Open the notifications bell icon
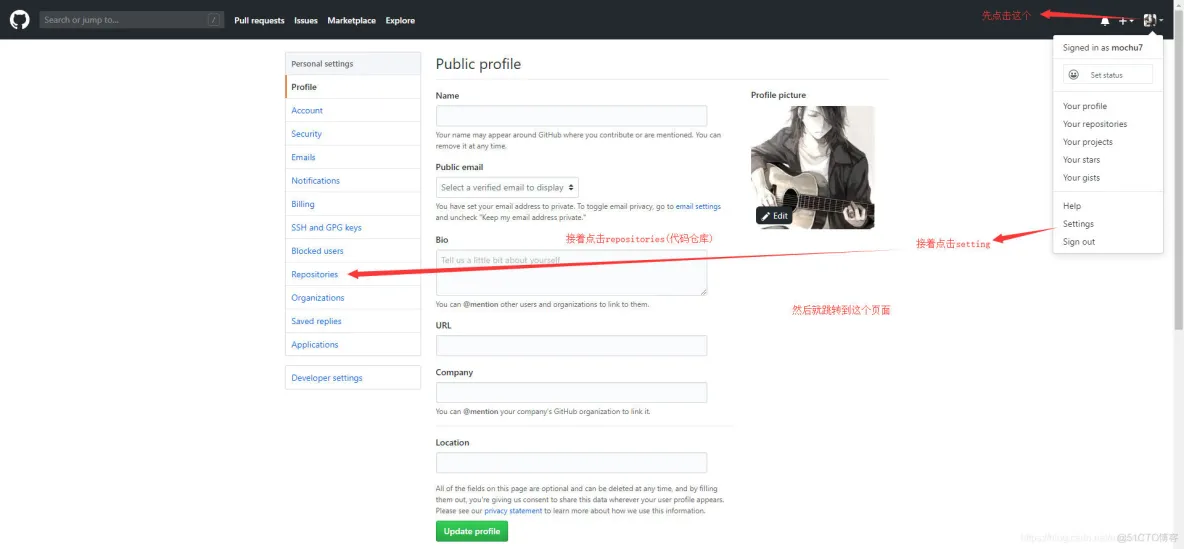The image size is (1184, 549). pos(1105,20)
